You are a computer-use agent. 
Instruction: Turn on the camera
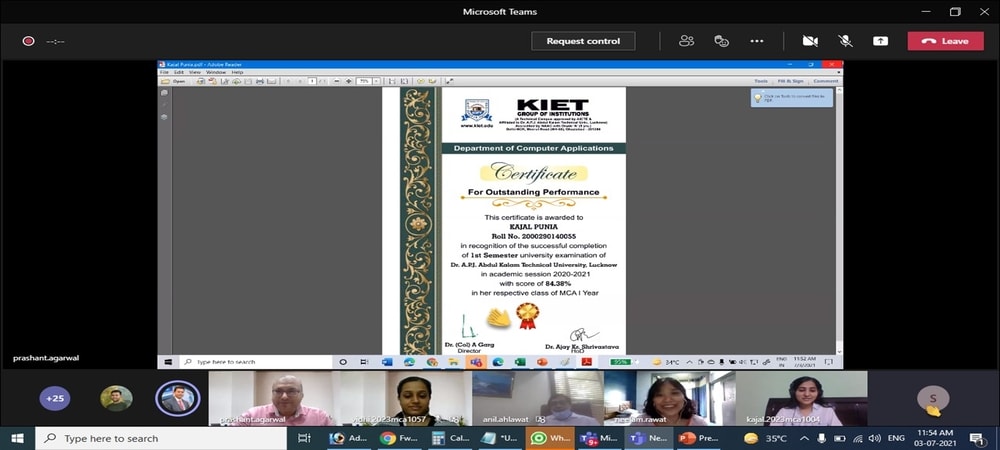(x=810, y=41)
